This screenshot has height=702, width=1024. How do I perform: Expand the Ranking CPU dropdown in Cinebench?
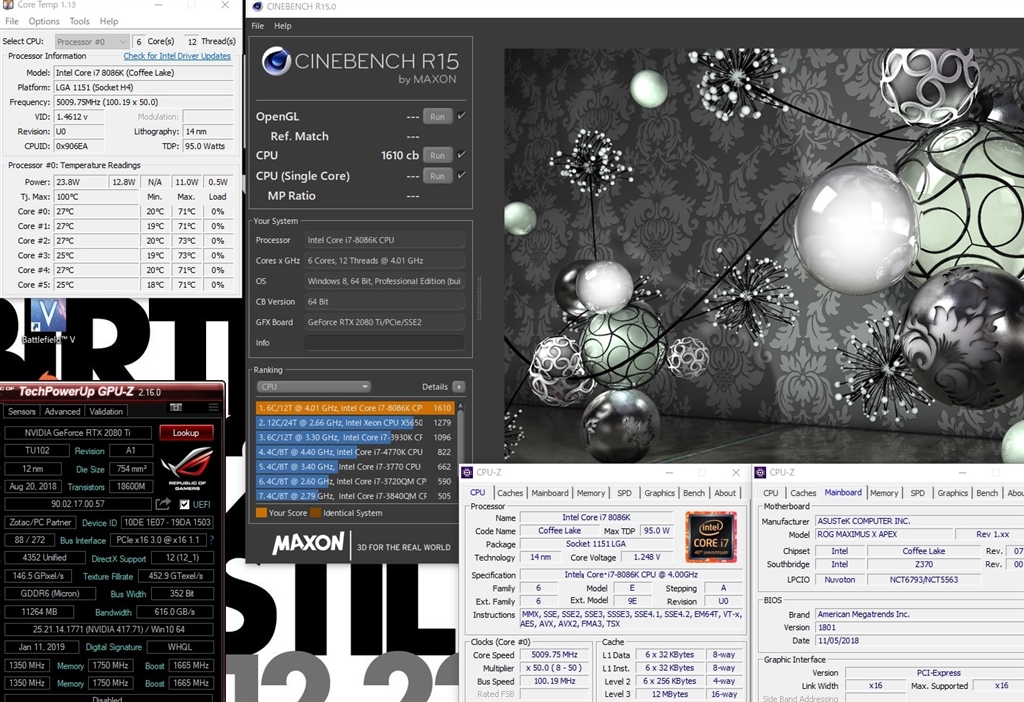[313, 386]
